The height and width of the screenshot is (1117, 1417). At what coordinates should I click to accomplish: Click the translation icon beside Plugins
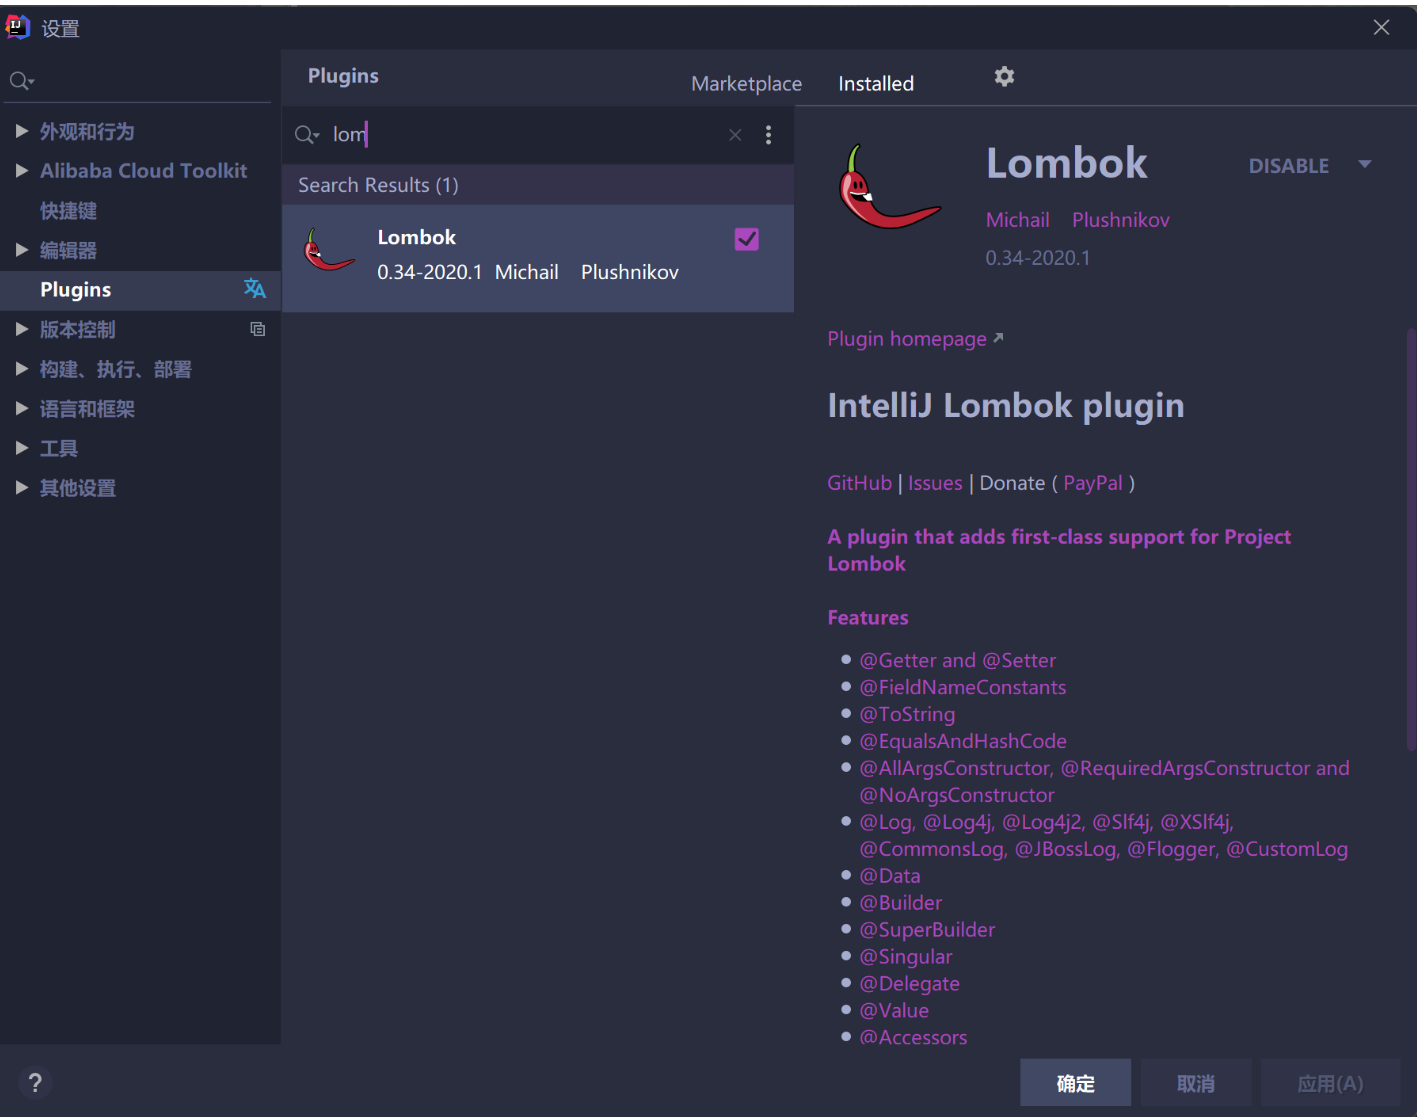[x=255, y=289]
